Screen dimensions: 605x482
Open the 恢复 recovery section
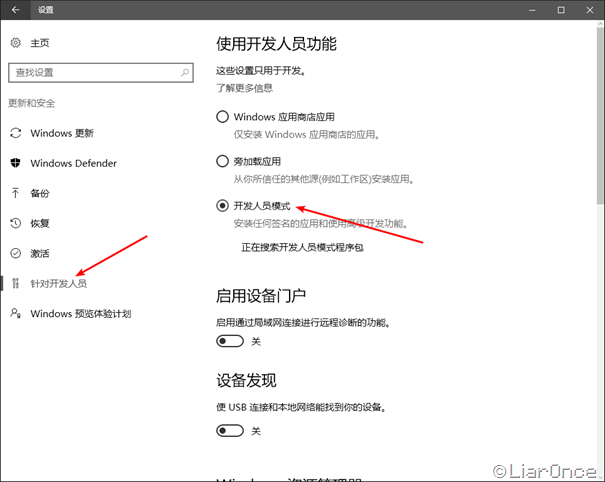coord(40,223)
